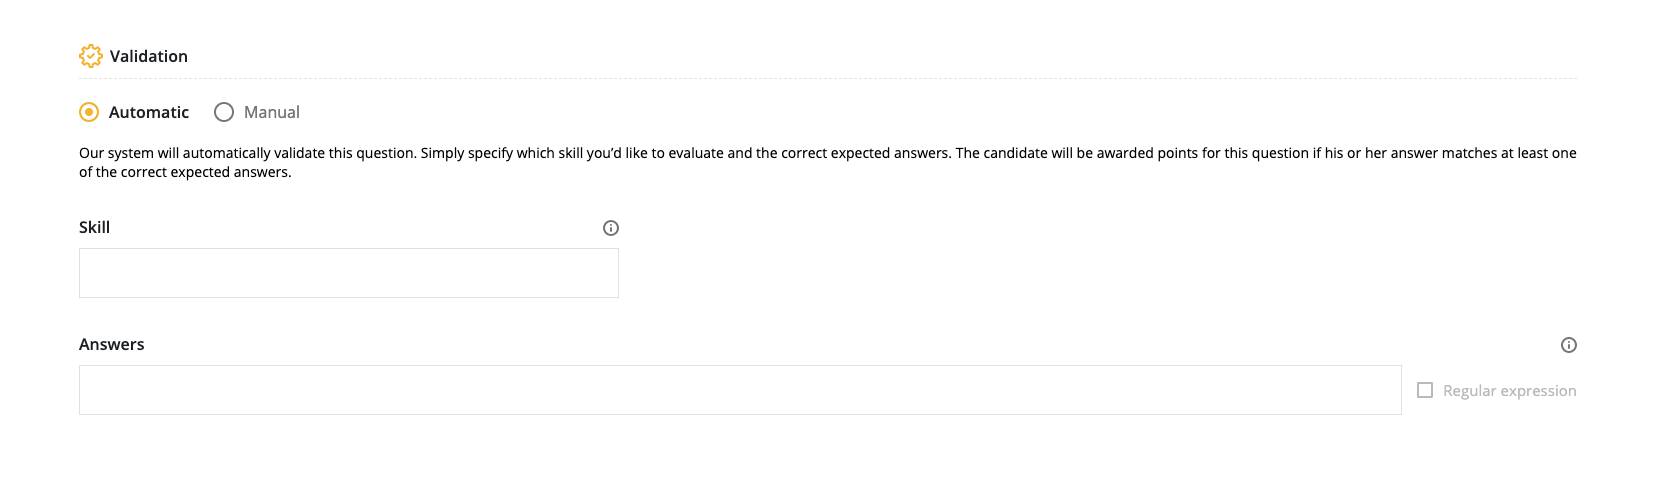This screenshot has width=1656, height=495.
Task: Click the info icon beside Skill
Action: coord(611,228)
